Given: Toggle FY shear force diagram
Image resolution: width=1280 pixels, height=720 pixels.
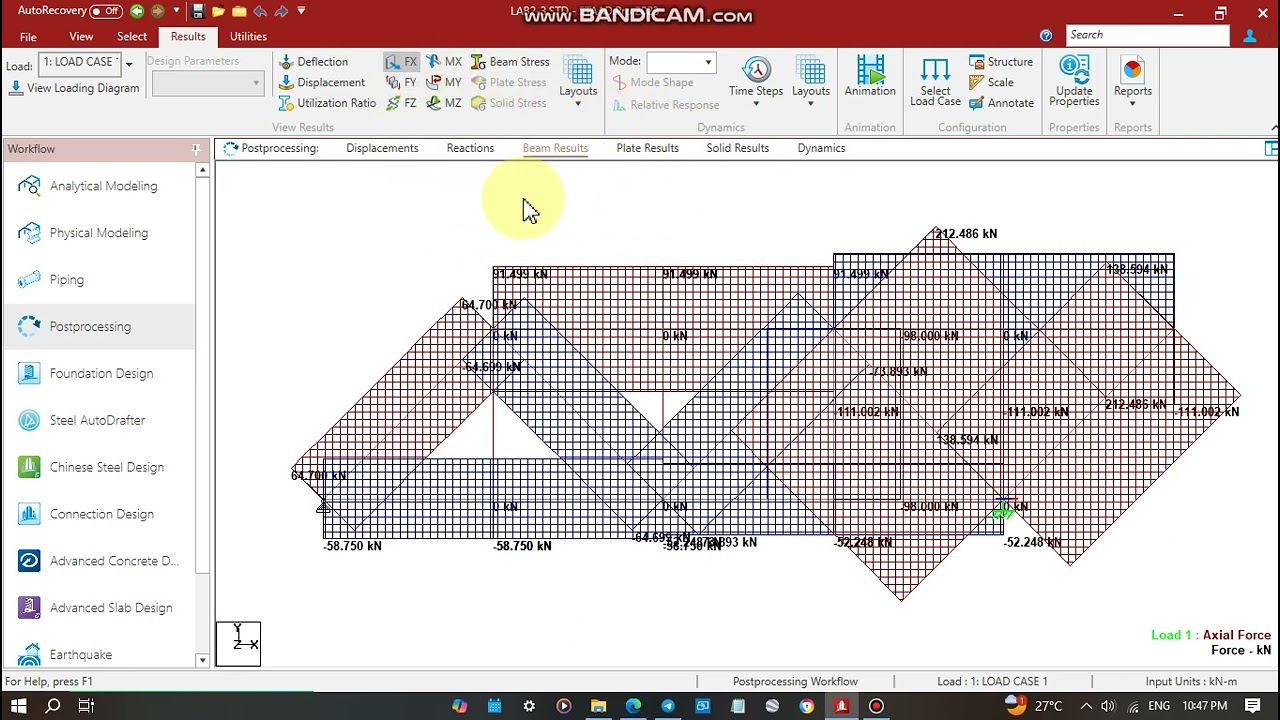Looking at the screenshot, I should (x=401, y=83).
